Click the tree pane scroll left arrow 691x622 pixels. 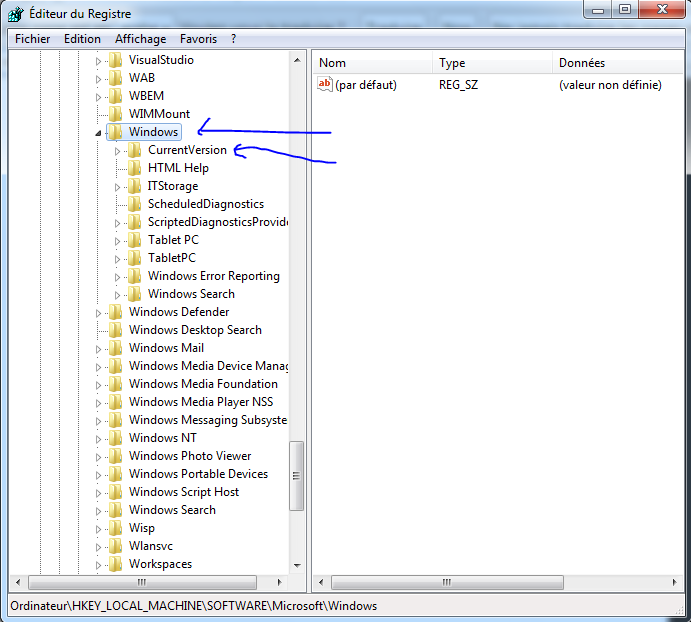click(x=18, y=582)
